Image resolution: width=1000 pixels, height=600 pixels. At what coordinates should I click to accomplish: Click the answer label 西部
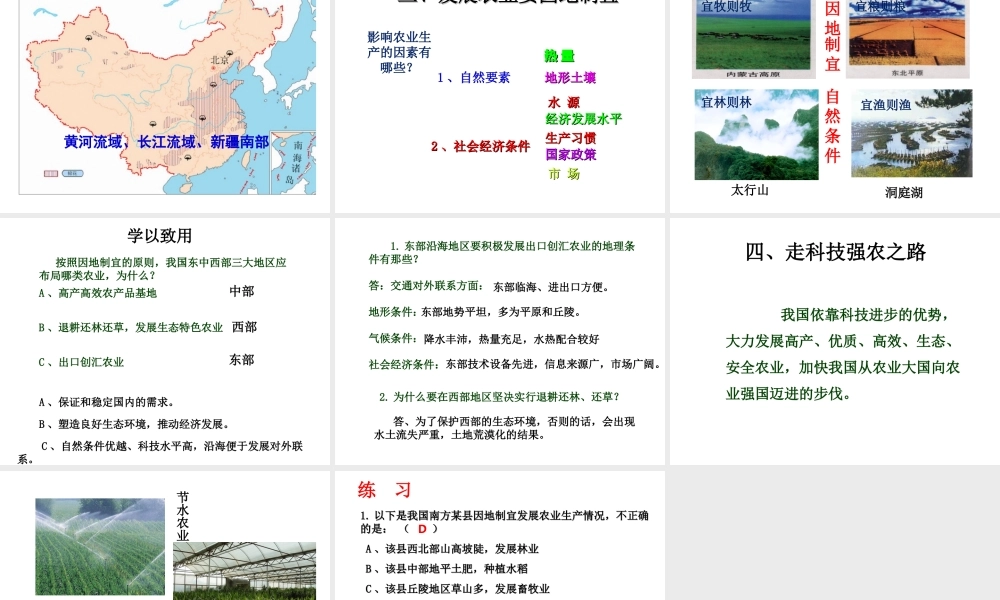pyautogui.click(x=244, y=327)
